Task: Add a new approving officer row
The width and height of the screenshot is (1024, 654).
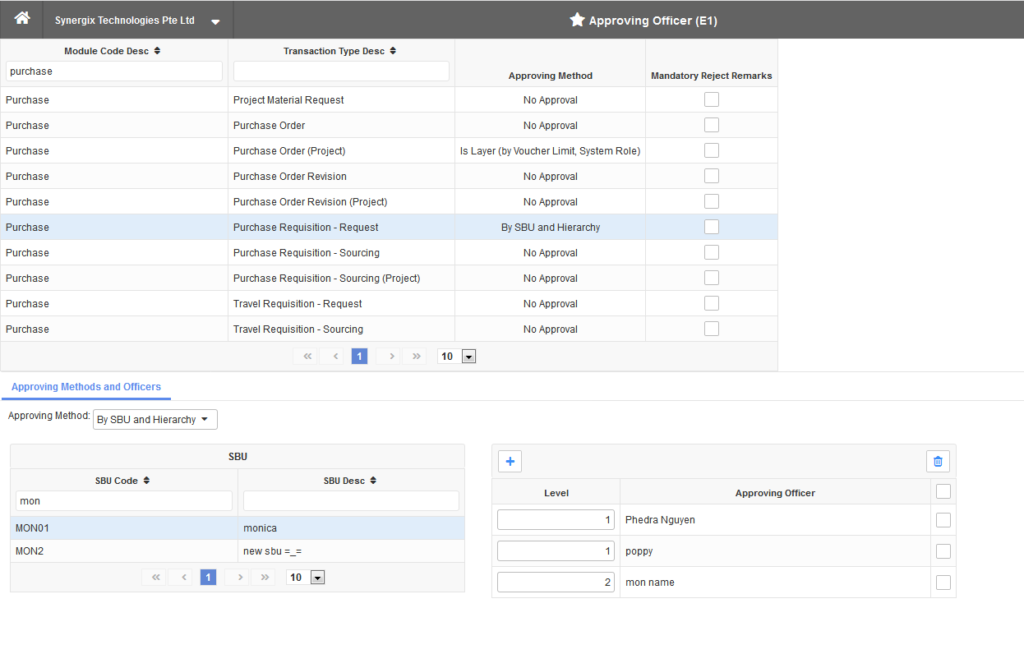Action: [510, 461]
